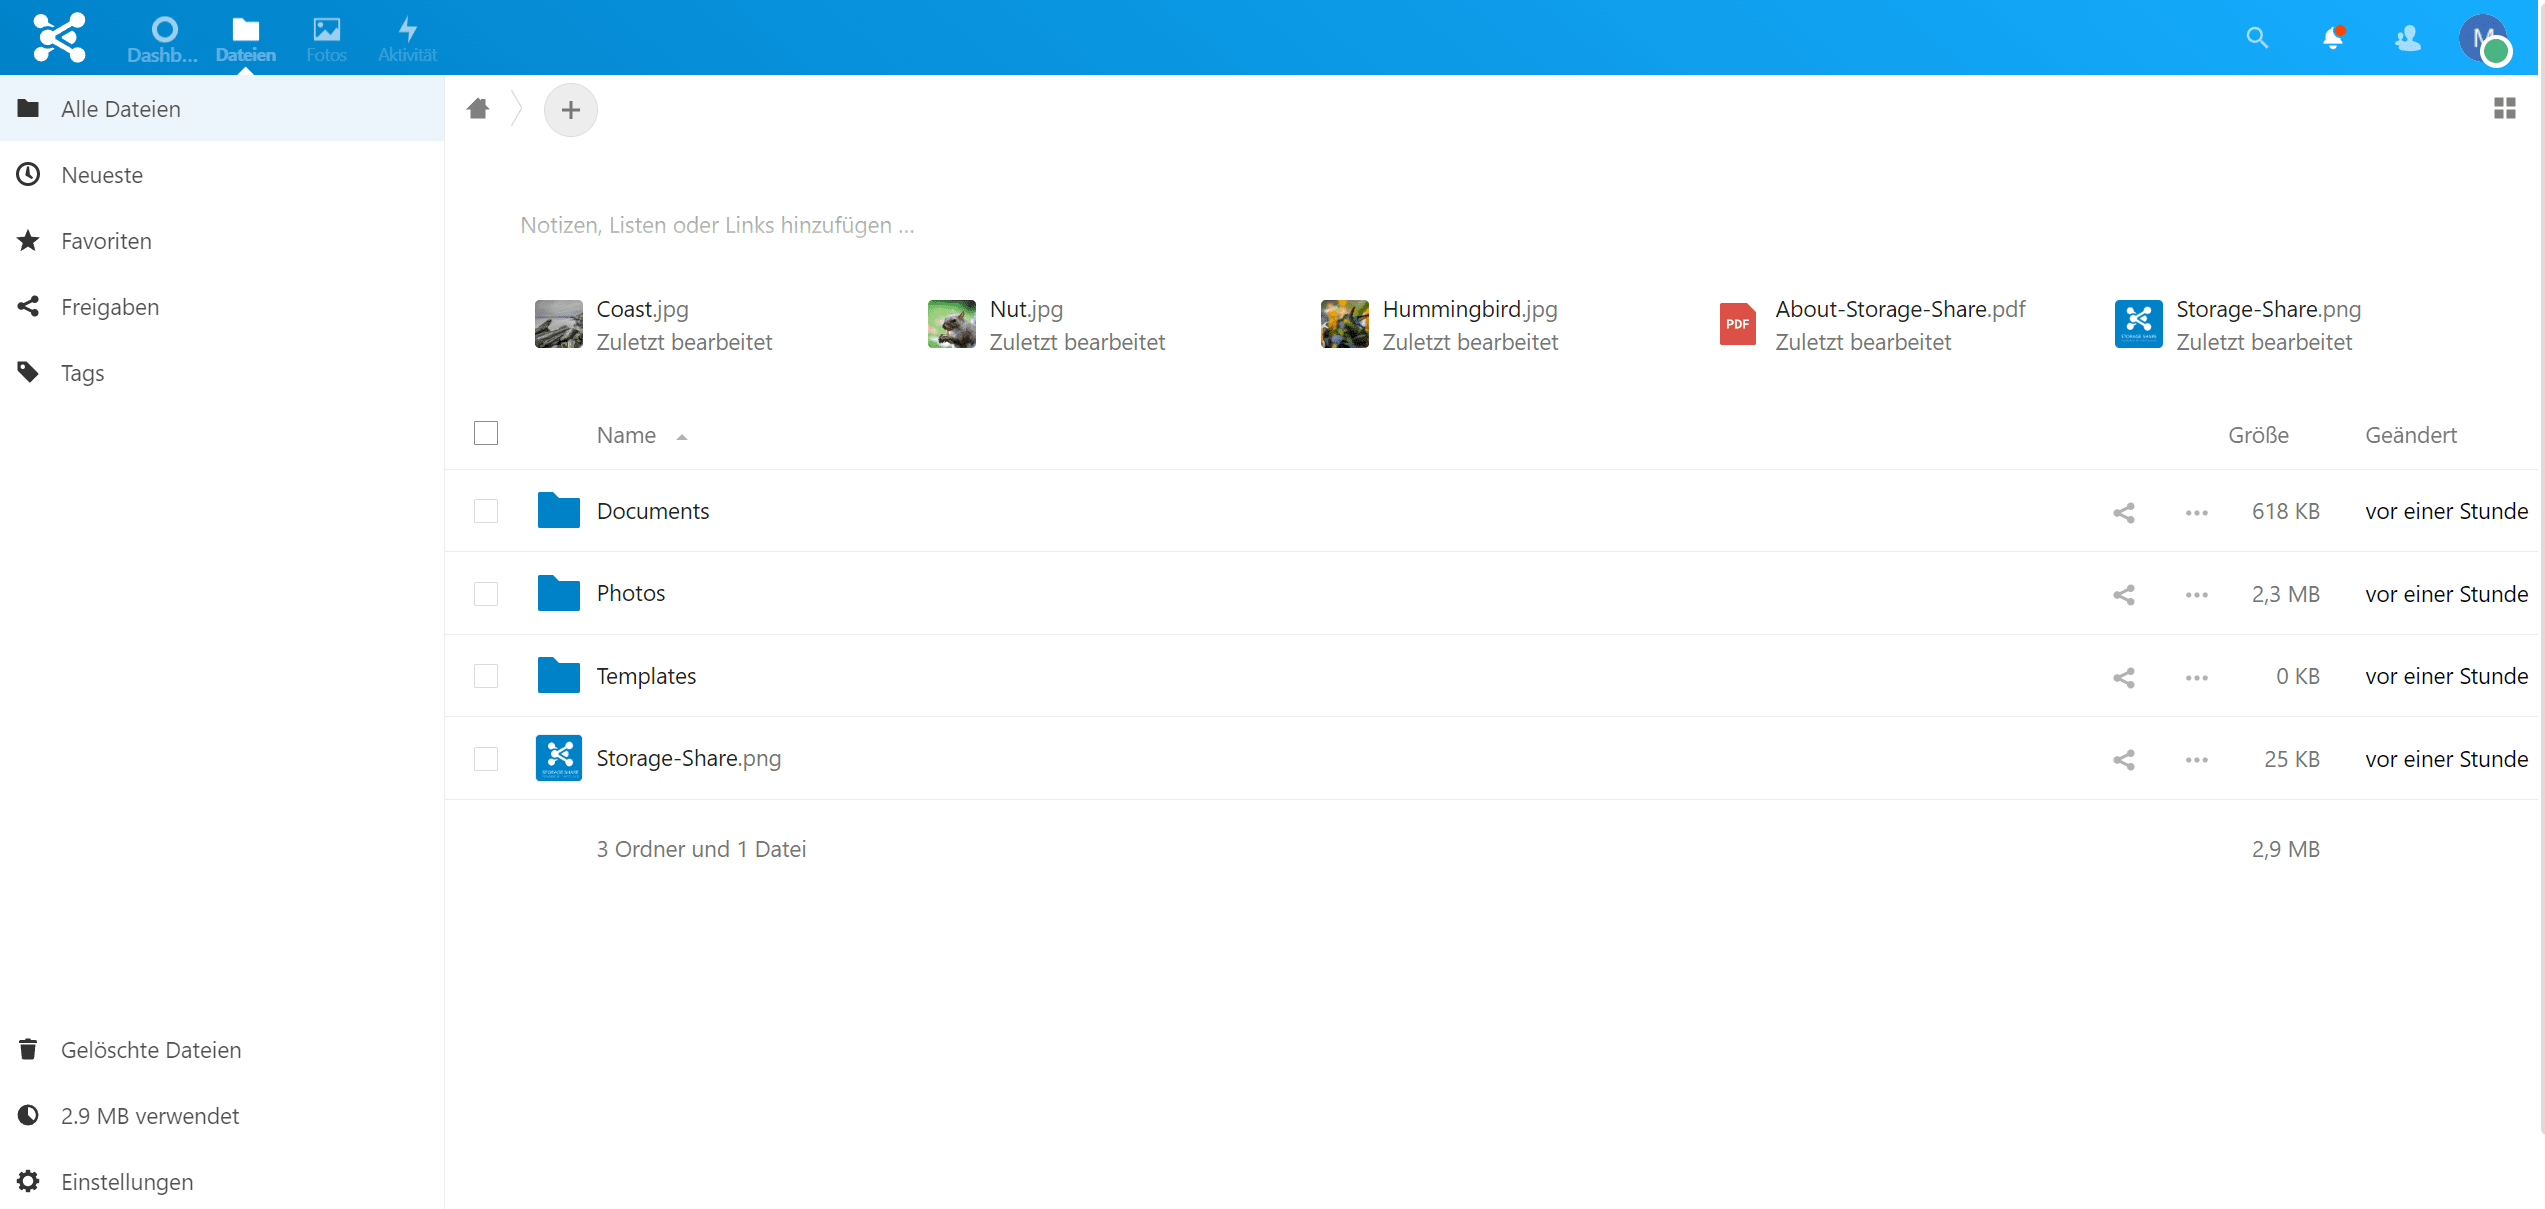
Task: Click the share icon for Documents
Action: tap(2124, 512)
